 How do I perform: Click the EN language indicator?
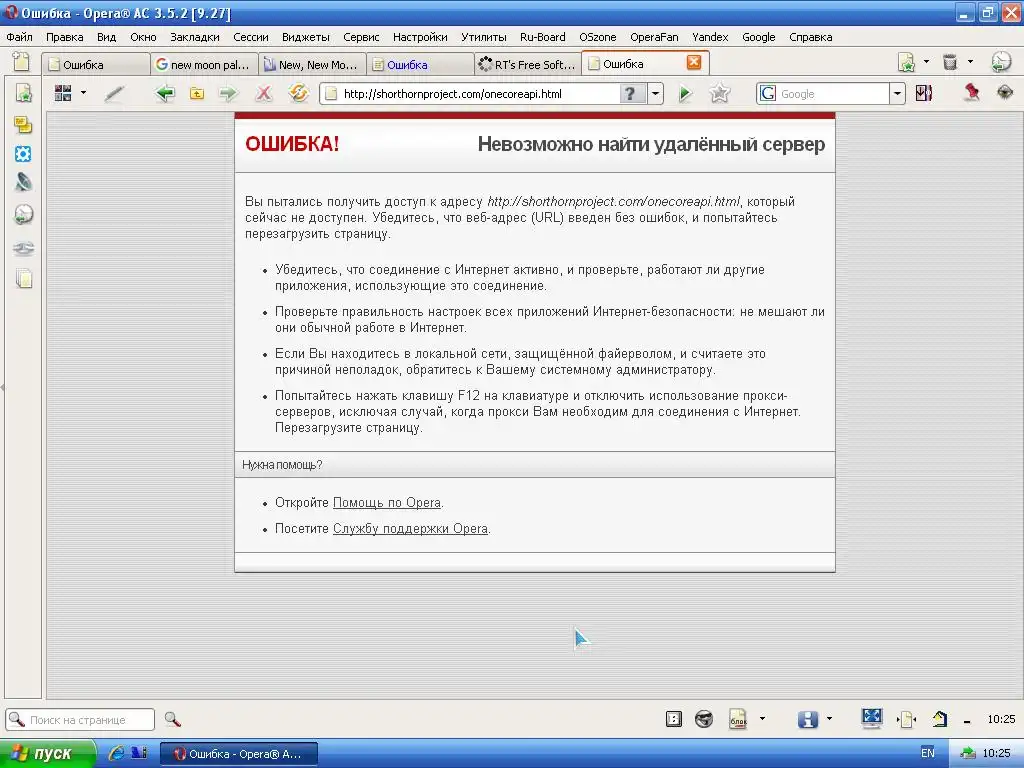tap(927, 753)
